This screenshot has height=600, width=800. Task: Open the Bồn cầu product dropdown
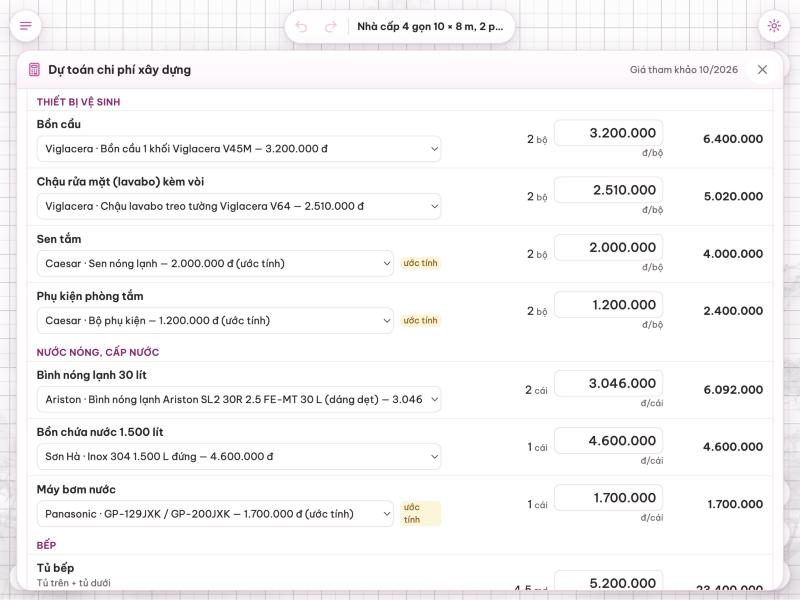239,149
